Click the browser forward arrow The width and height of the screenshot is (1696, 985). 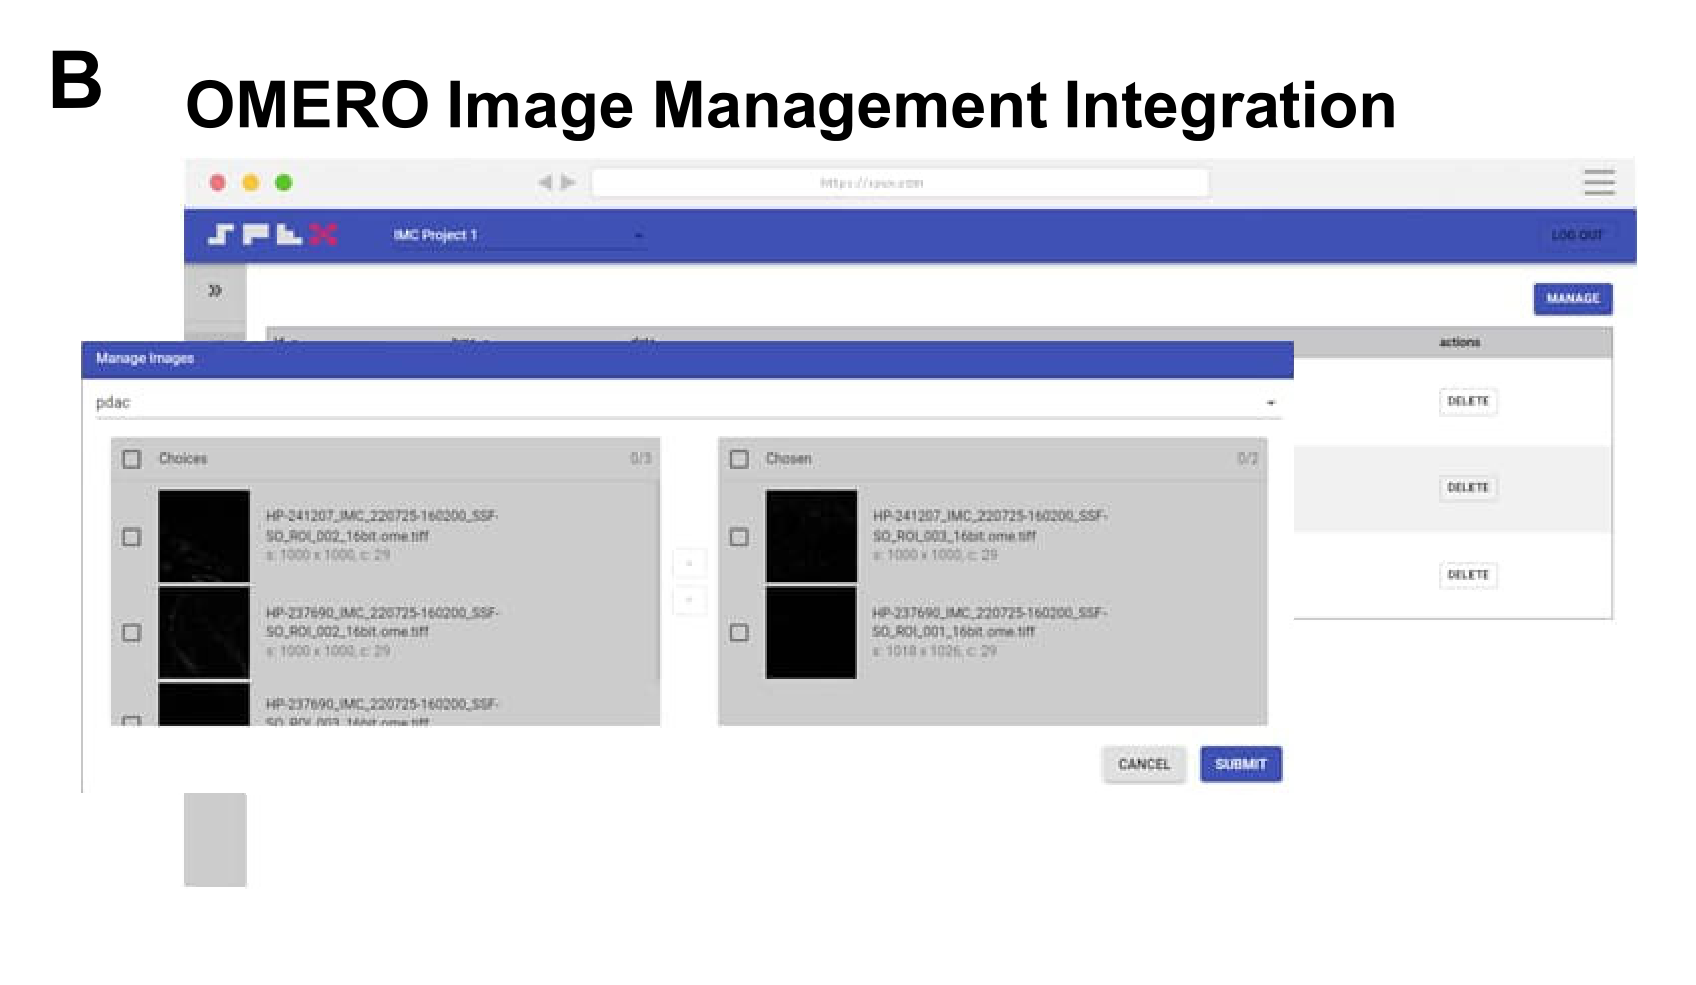pyautogui.click(x=568, y=182)
